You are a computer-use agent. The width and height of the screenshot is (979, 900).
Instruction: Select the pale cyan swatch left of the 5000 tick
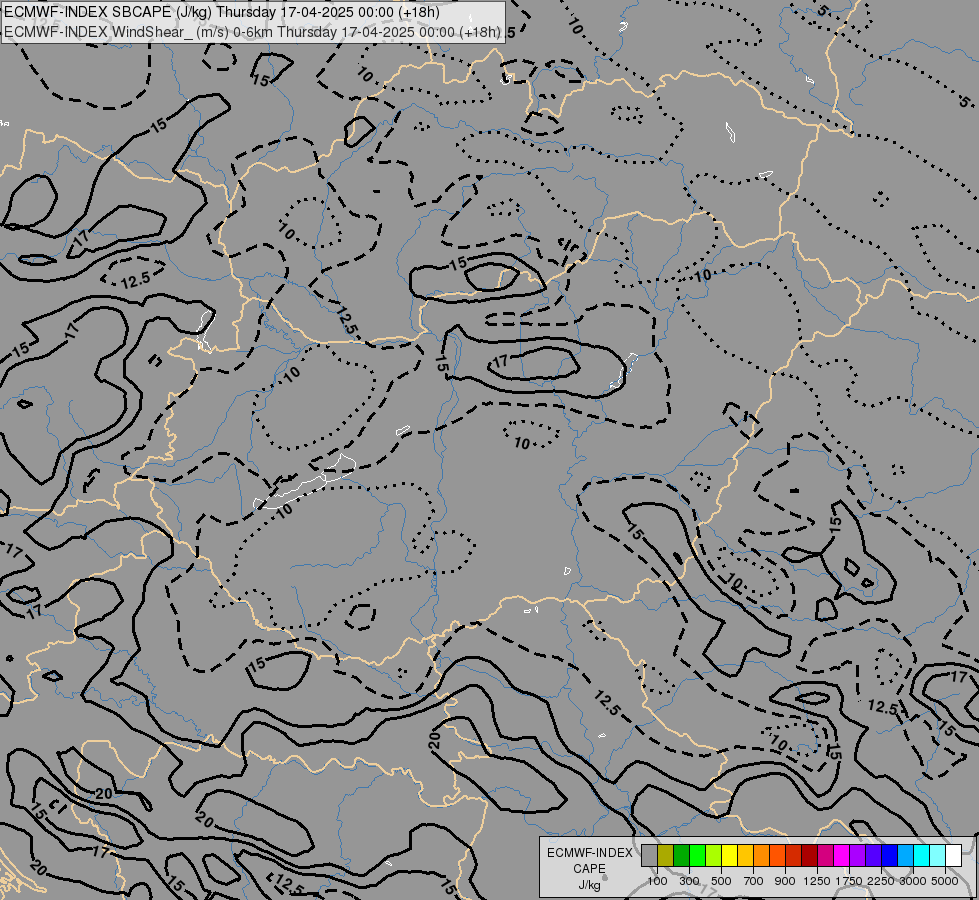click(938, 856)
